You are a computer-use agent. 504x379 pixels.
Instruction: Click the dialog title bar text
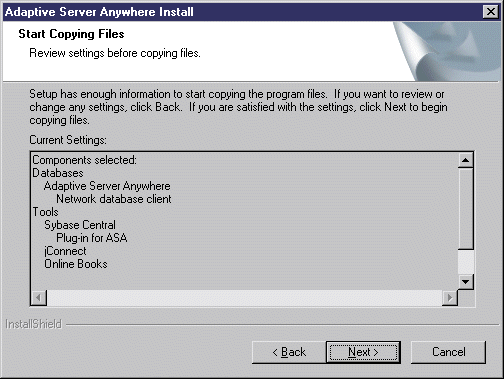click(99, 12)
